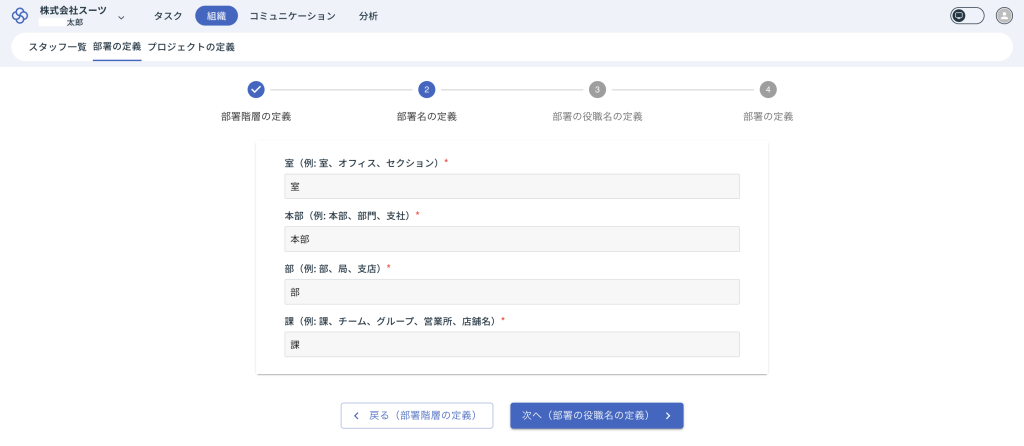Click the 室 name input field
This screenshot has height=446, width=1024.
point(512,187)
